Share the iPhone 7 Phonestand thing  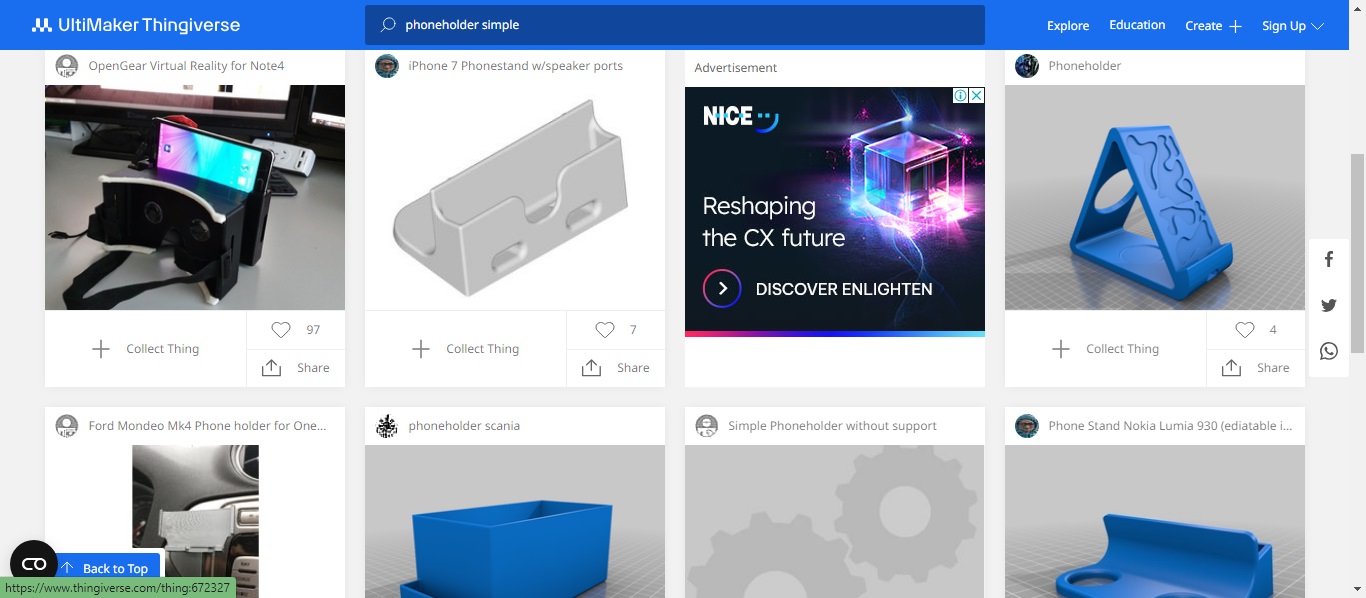(616, 368)
